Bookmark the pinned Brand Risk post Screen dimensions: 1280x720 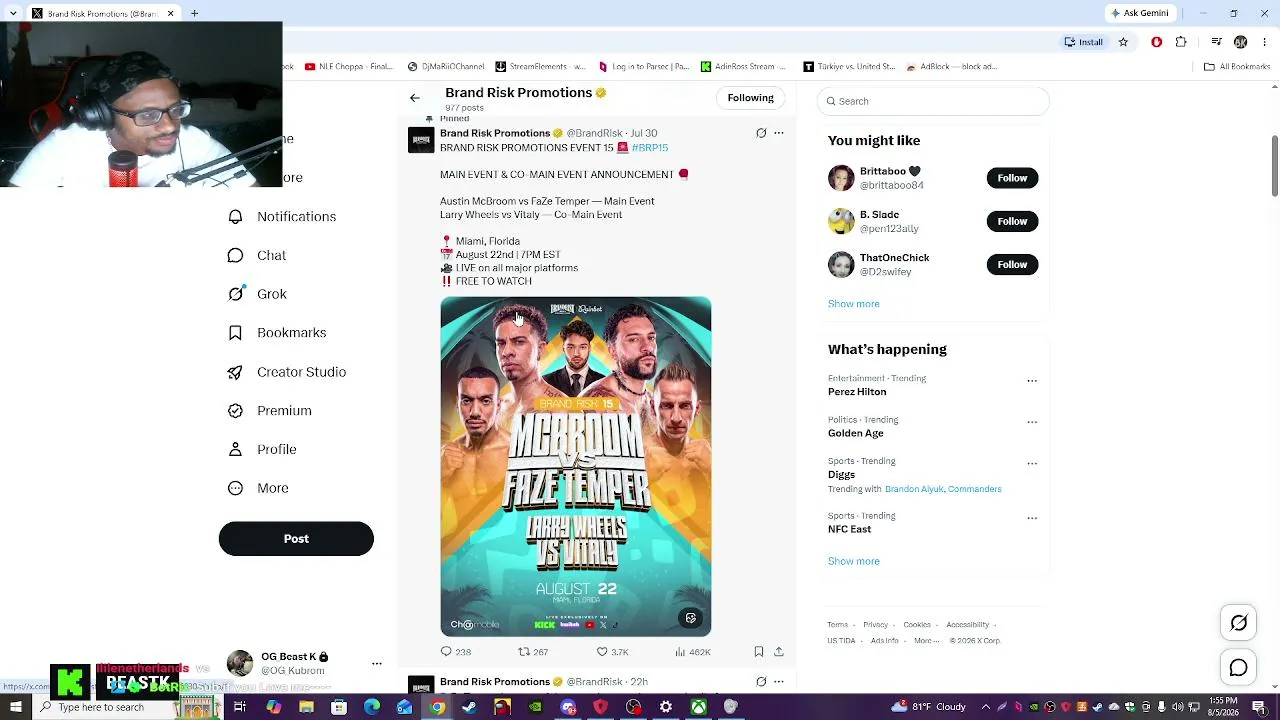(759, 652)
